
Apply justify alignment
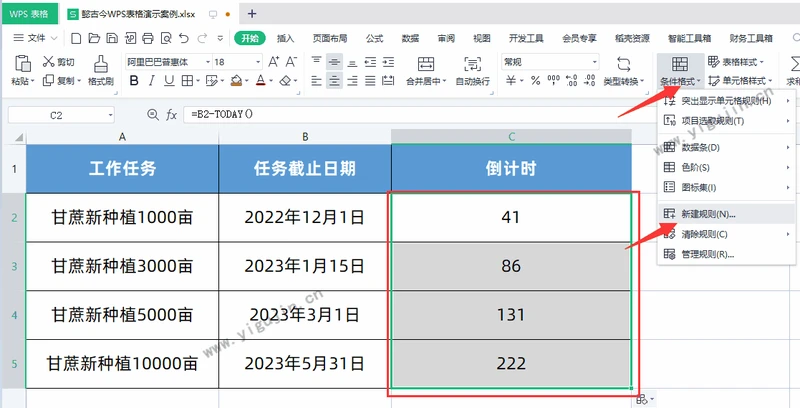click(370, 81)
